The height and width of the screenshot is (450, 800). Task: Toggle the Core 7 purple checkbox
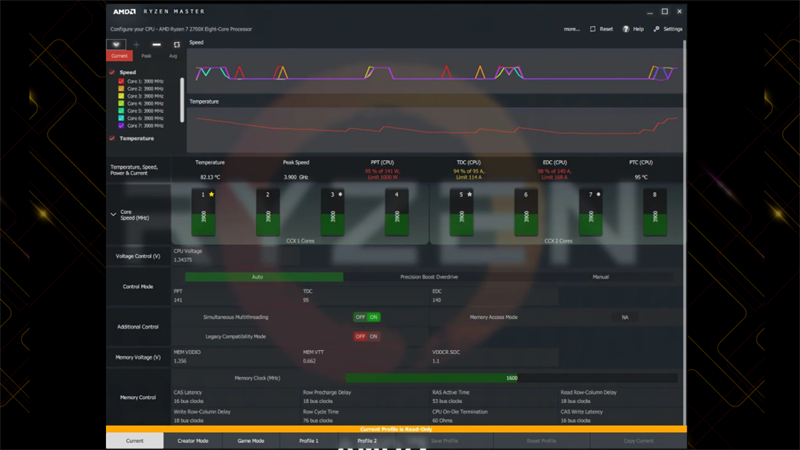coord(121,126)
